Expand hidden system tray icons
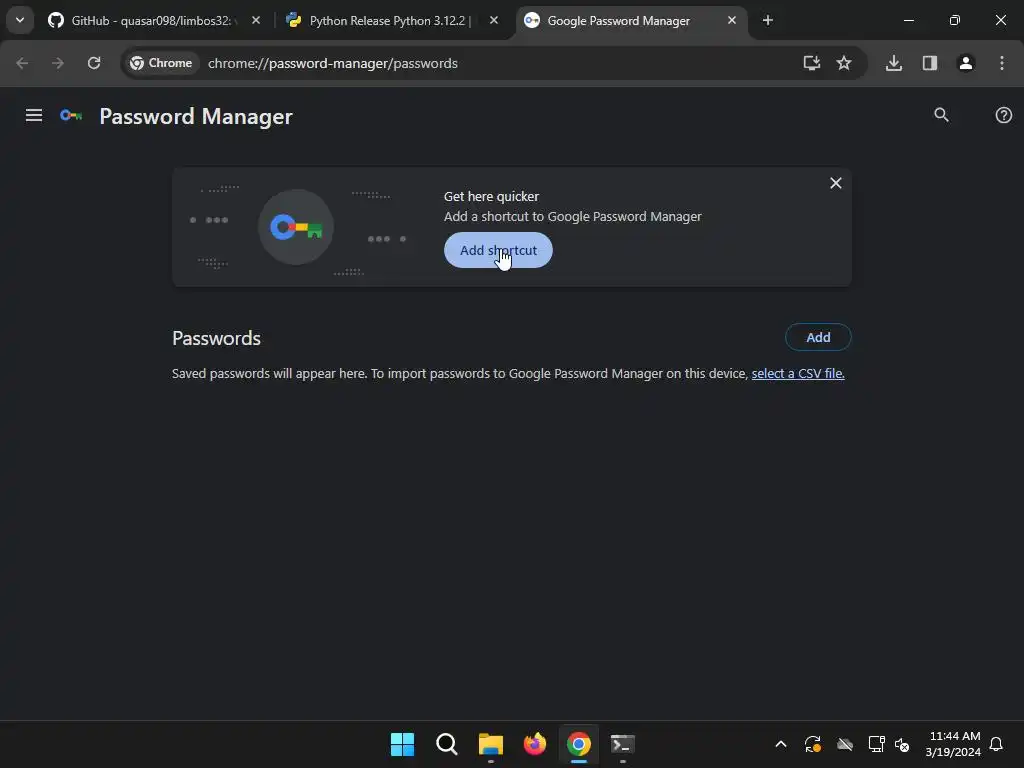This screenshot has width=1024, height=768. 780,744
